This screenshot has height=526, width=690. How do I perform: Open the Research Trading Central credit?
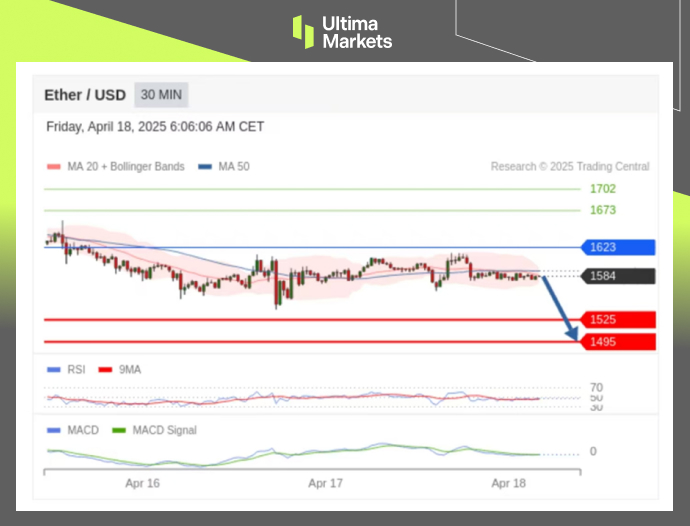click(x=569, y=167)
